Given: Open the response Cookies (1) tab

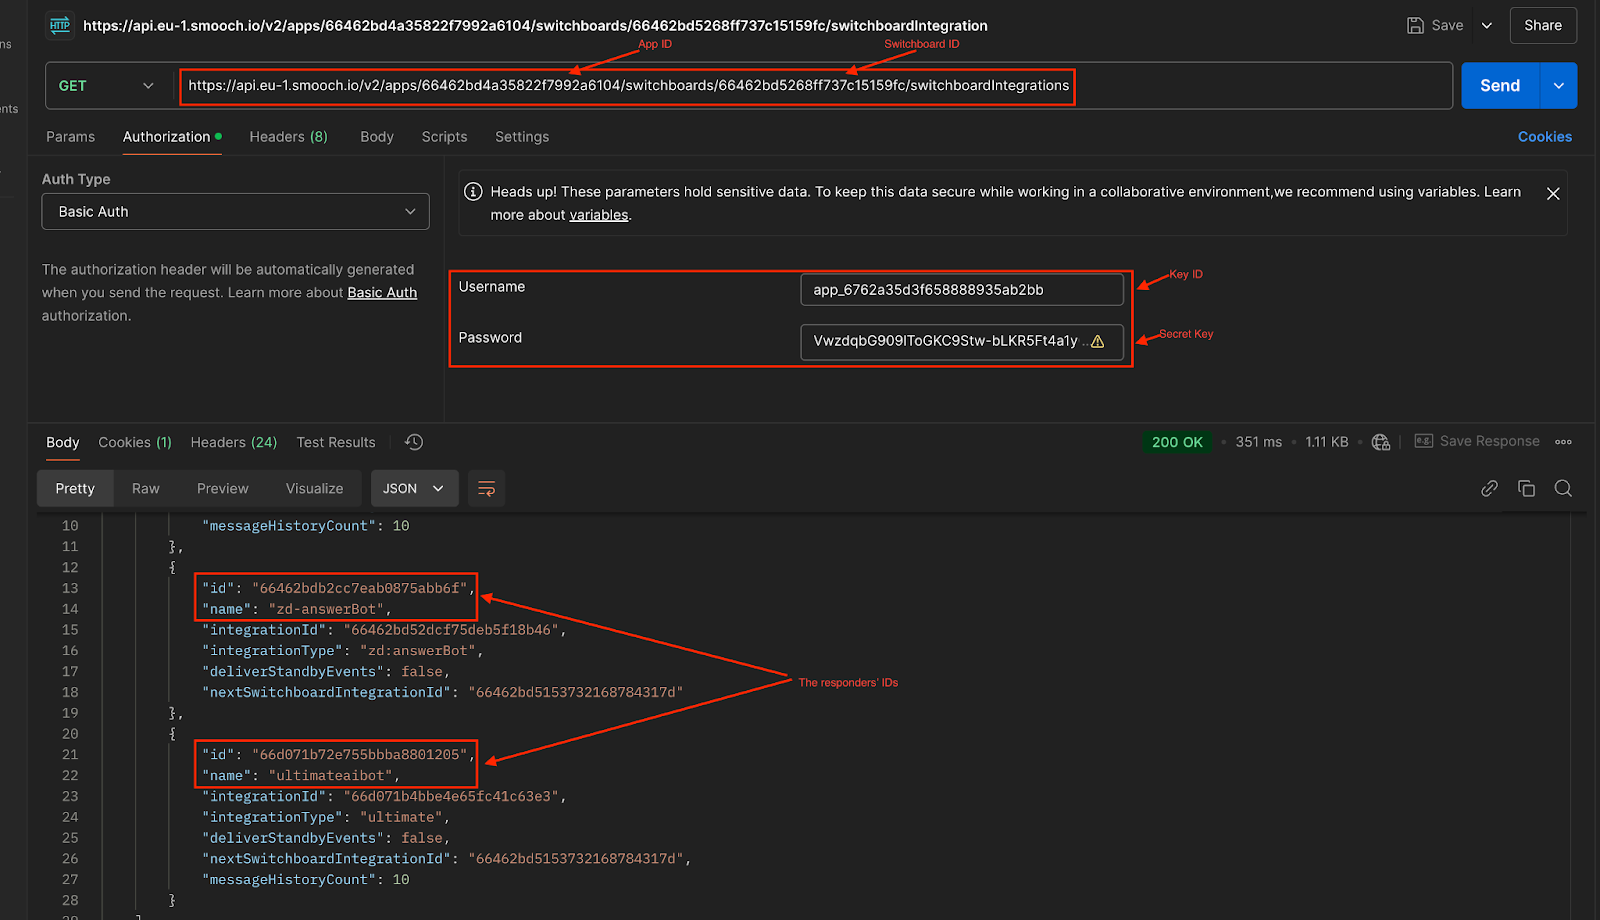Looking at the screenshot, I should 135,442.
